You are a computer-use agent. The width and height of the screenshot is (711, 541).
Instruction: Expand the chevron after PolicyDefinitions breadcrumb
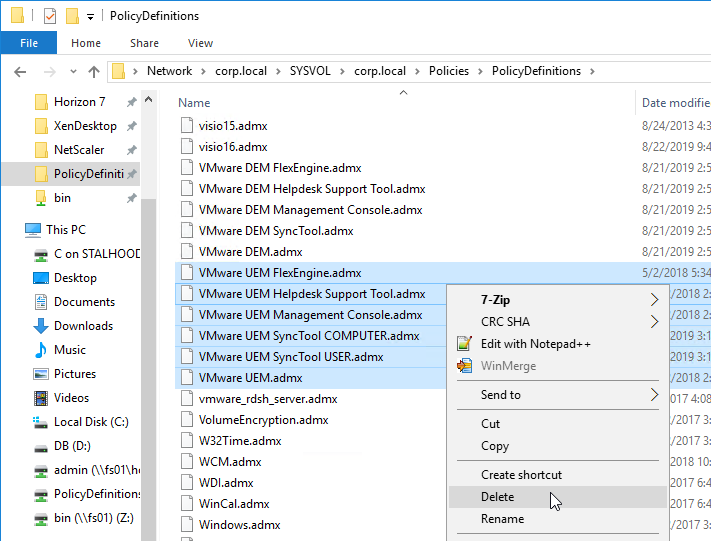(x=592, y=72)
